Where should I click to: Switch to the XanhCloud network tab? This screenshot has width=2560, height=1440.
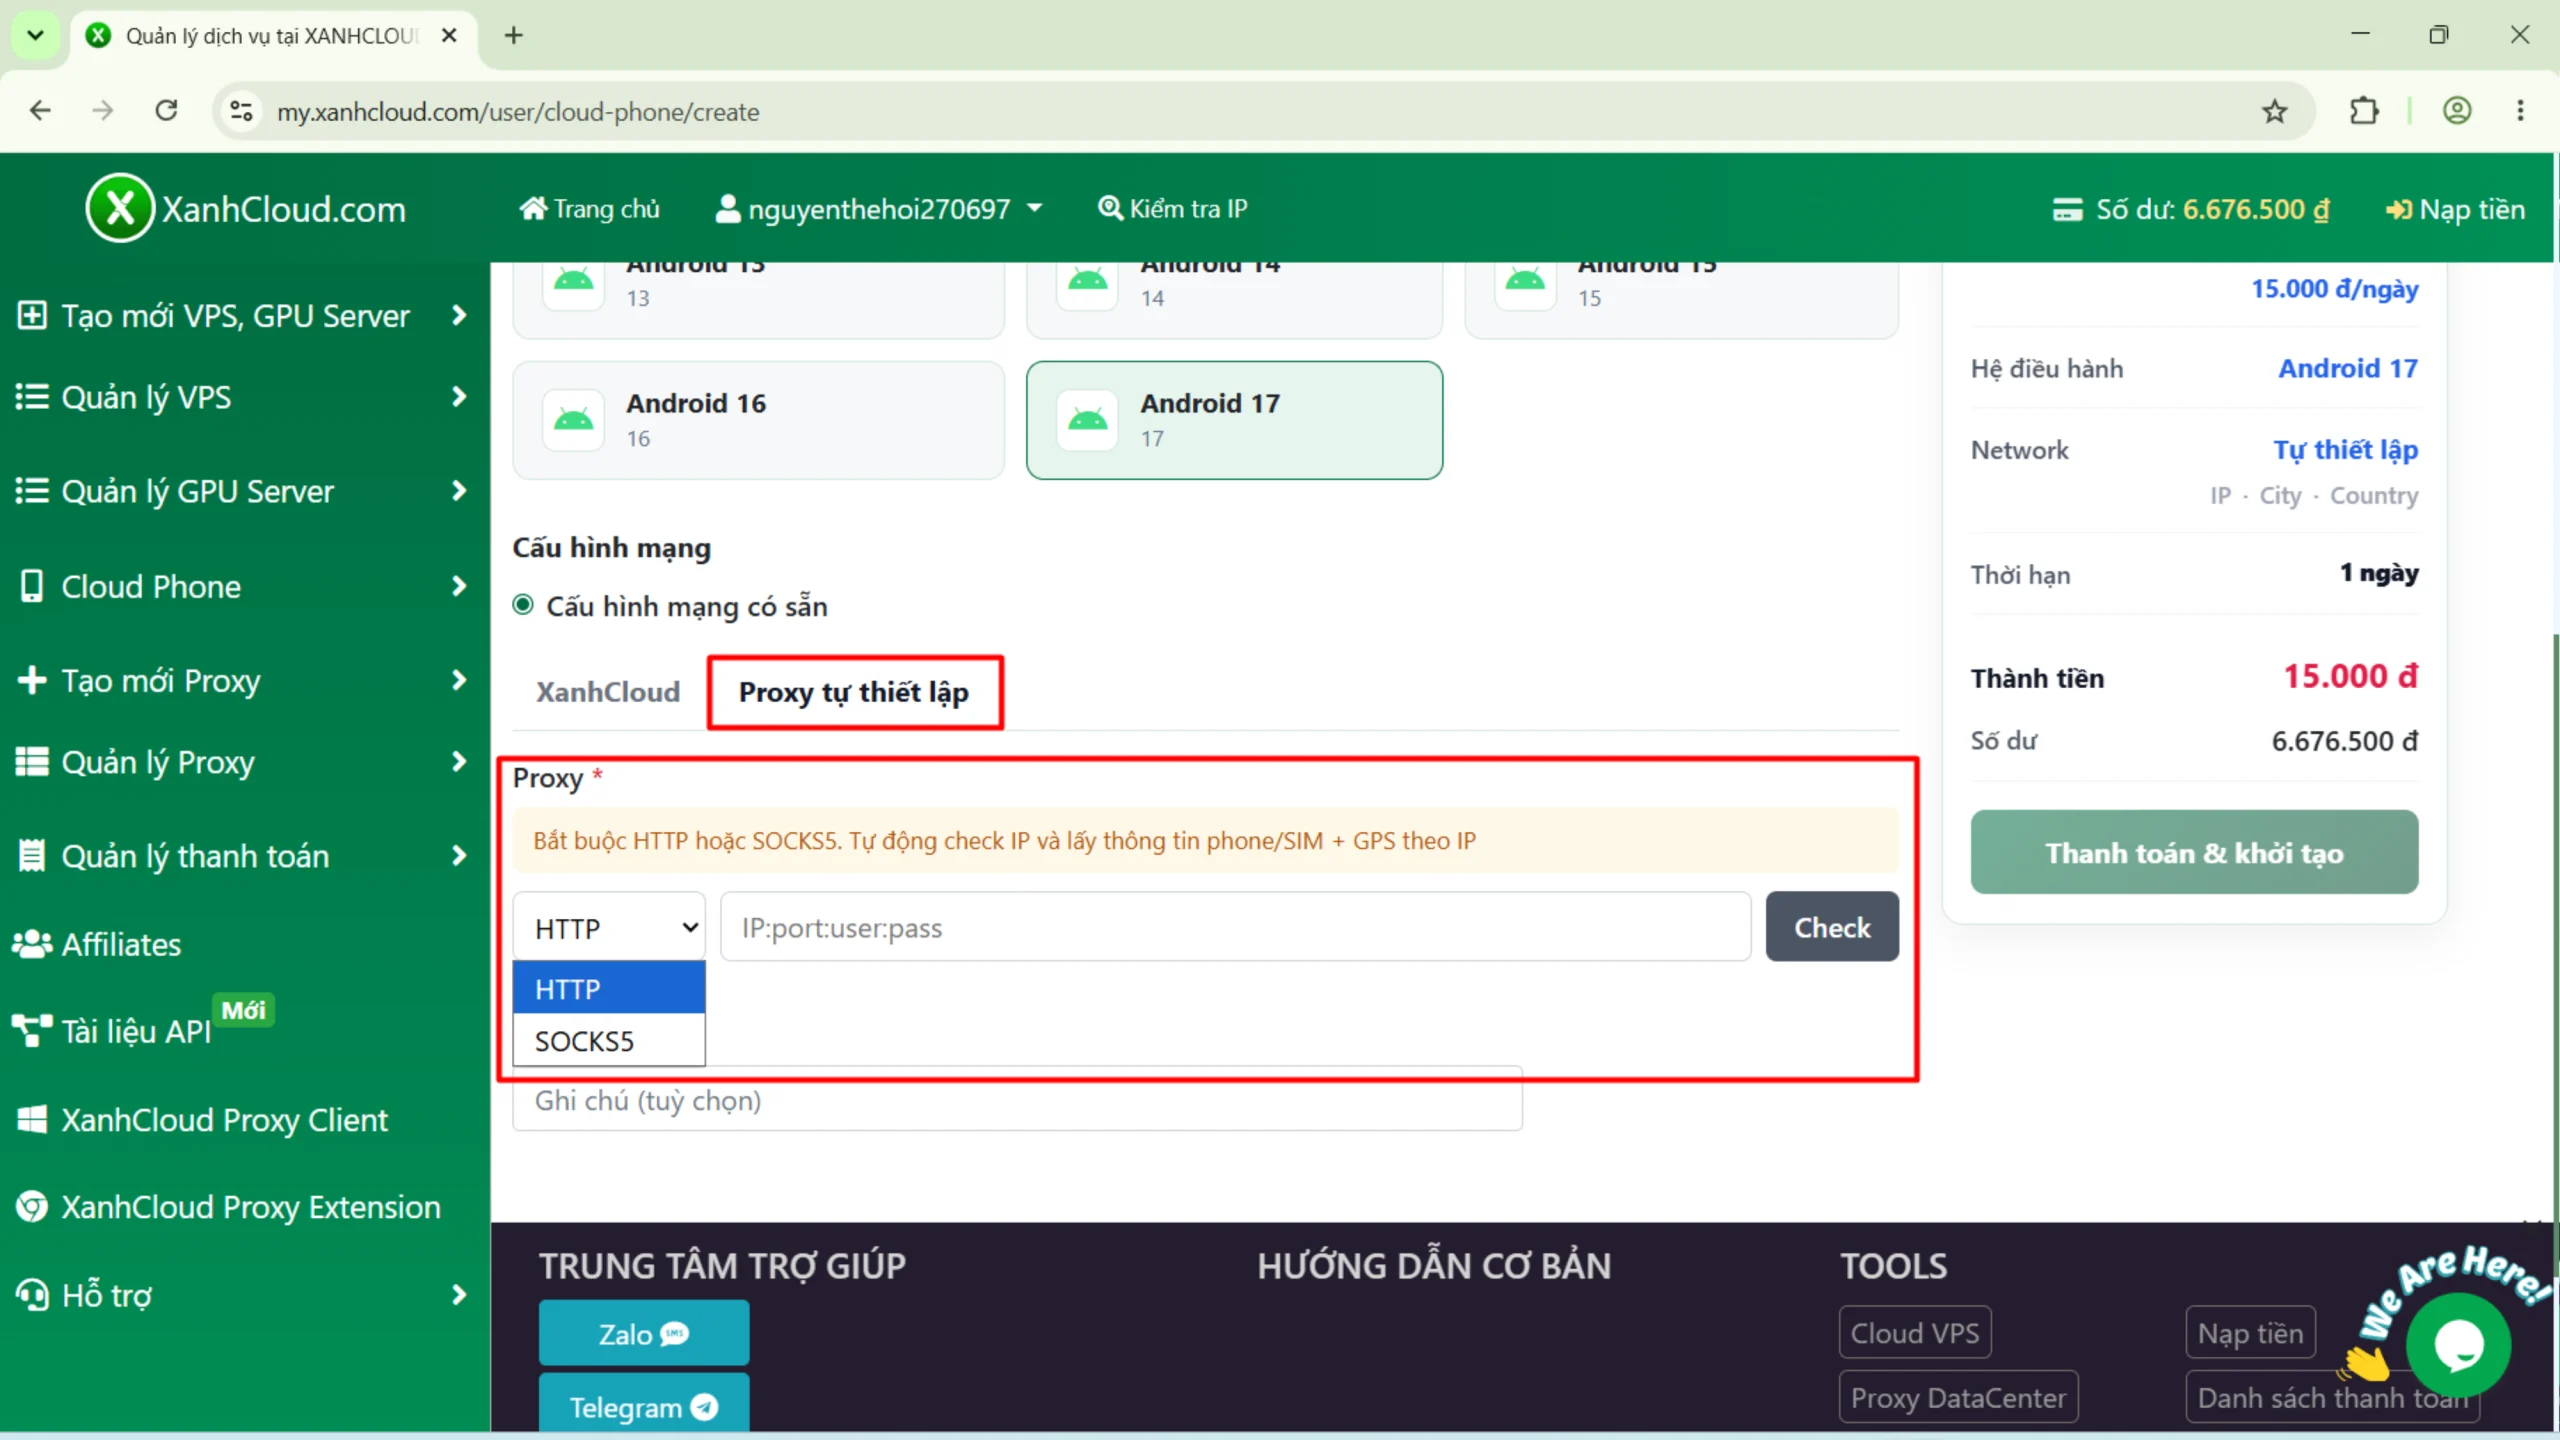(x=608, y=692)
